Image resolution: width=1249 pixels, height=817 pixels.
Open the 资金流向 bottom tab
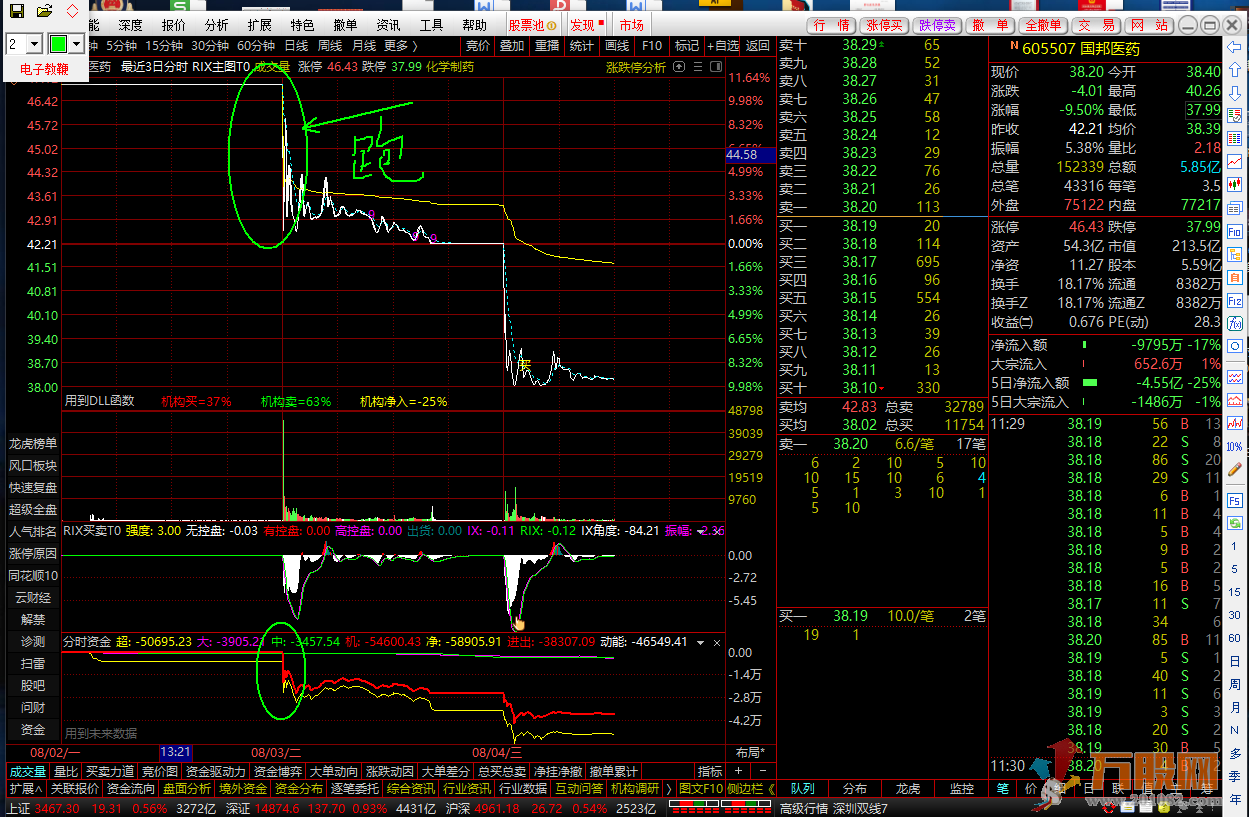pyautogui.click(x=130, y=788)
